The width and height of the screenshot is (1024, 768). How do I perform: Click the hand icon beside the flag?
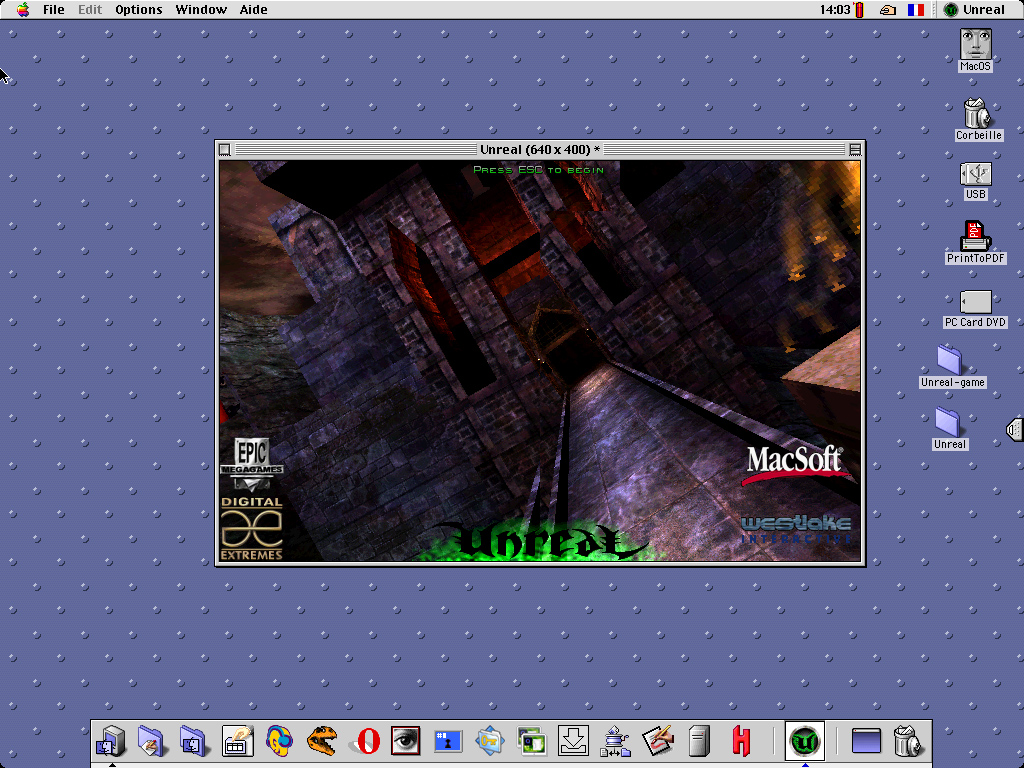888,10
